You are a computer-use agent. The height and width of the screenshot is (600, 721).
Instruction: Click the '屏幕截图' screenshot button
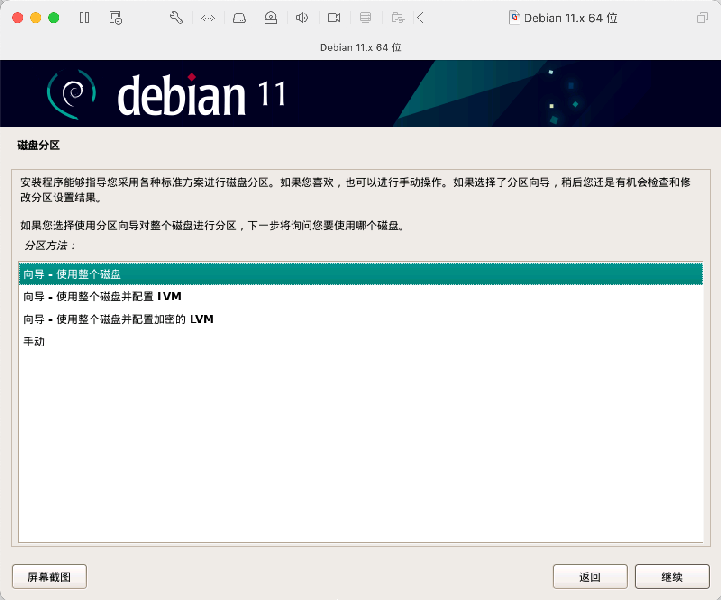coord(49,577)
